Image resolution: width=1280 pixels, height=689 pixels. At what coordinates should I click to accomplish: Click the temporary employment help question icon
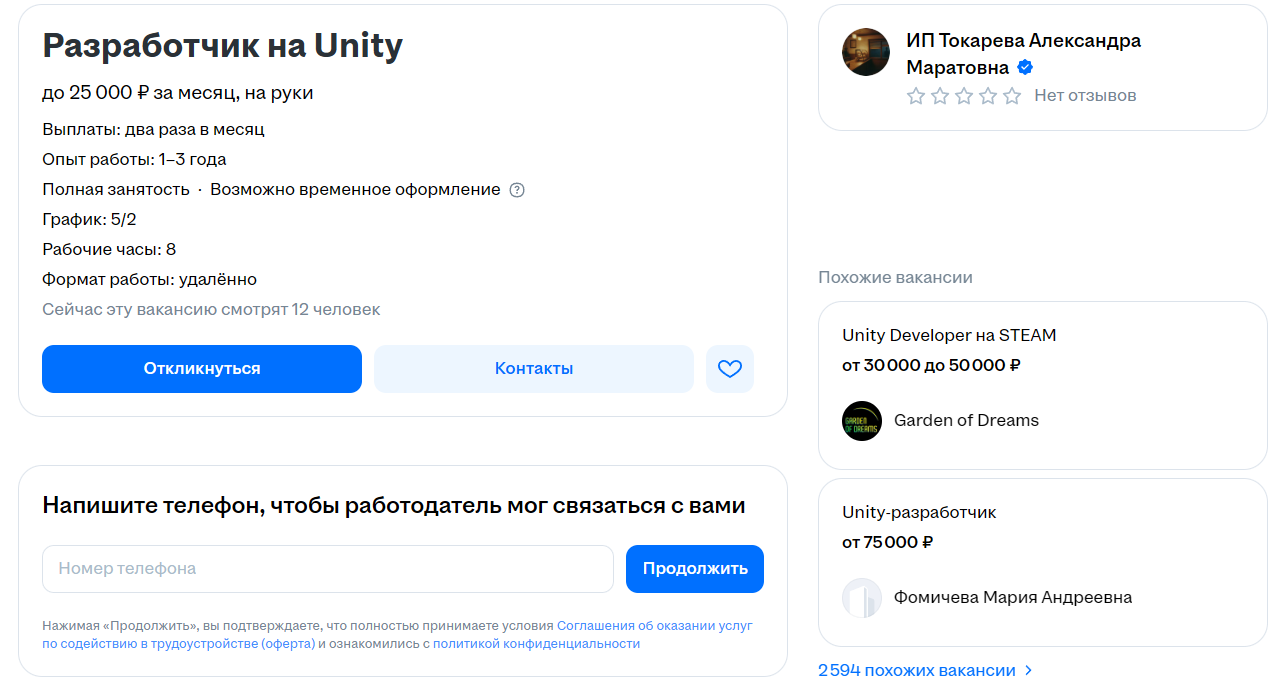[x=517, y=190]
